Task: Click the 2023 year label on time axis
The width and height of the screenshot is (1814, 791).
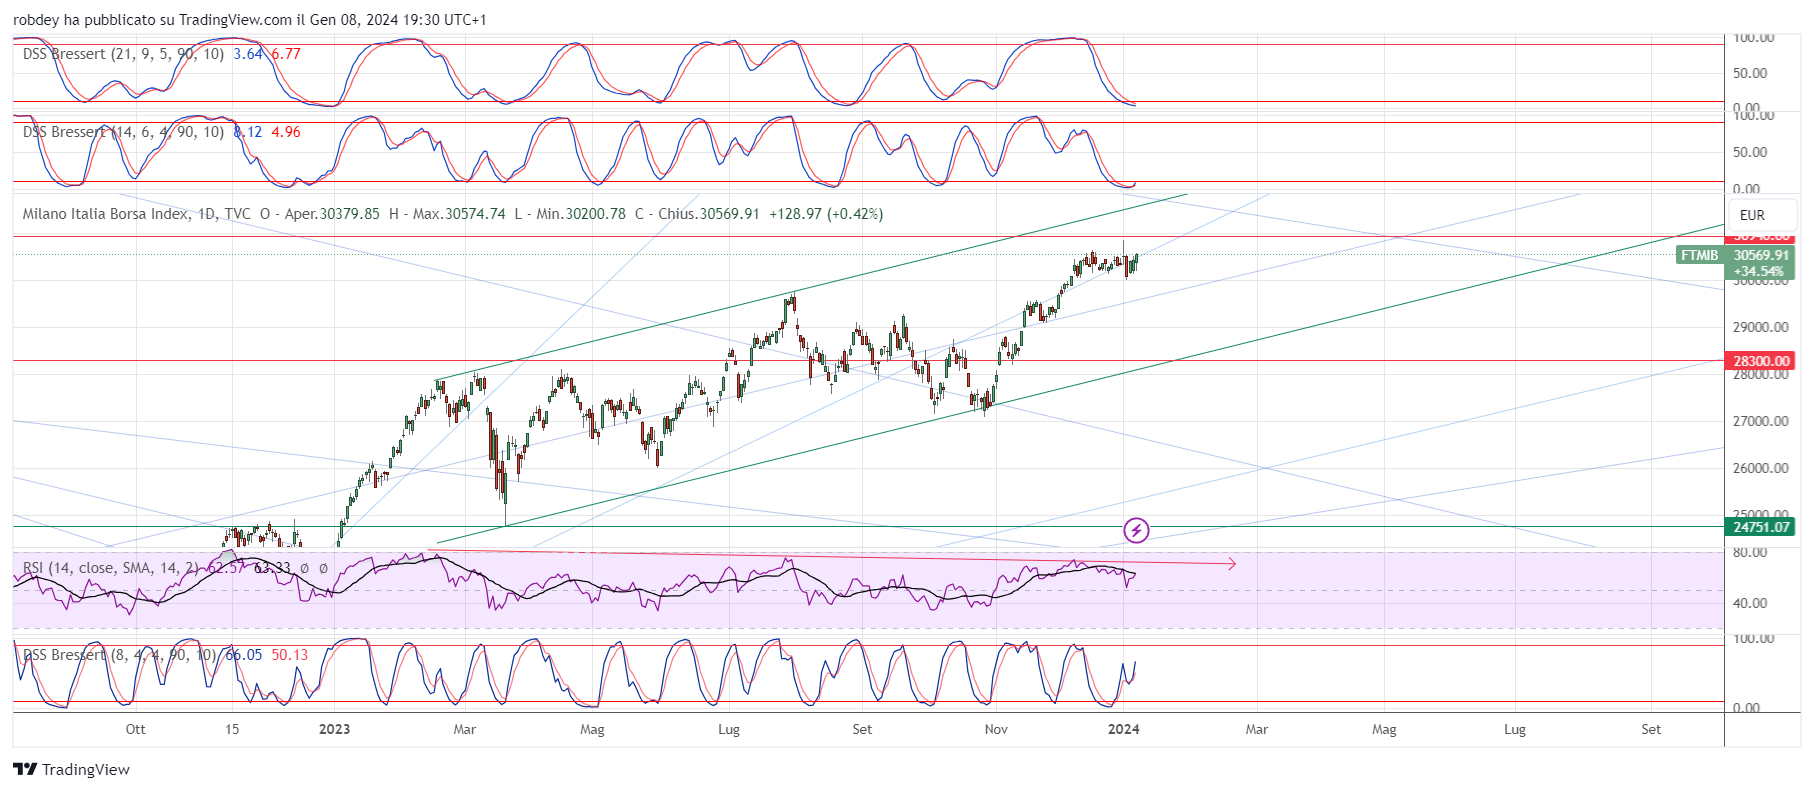Action: point(334,729)
